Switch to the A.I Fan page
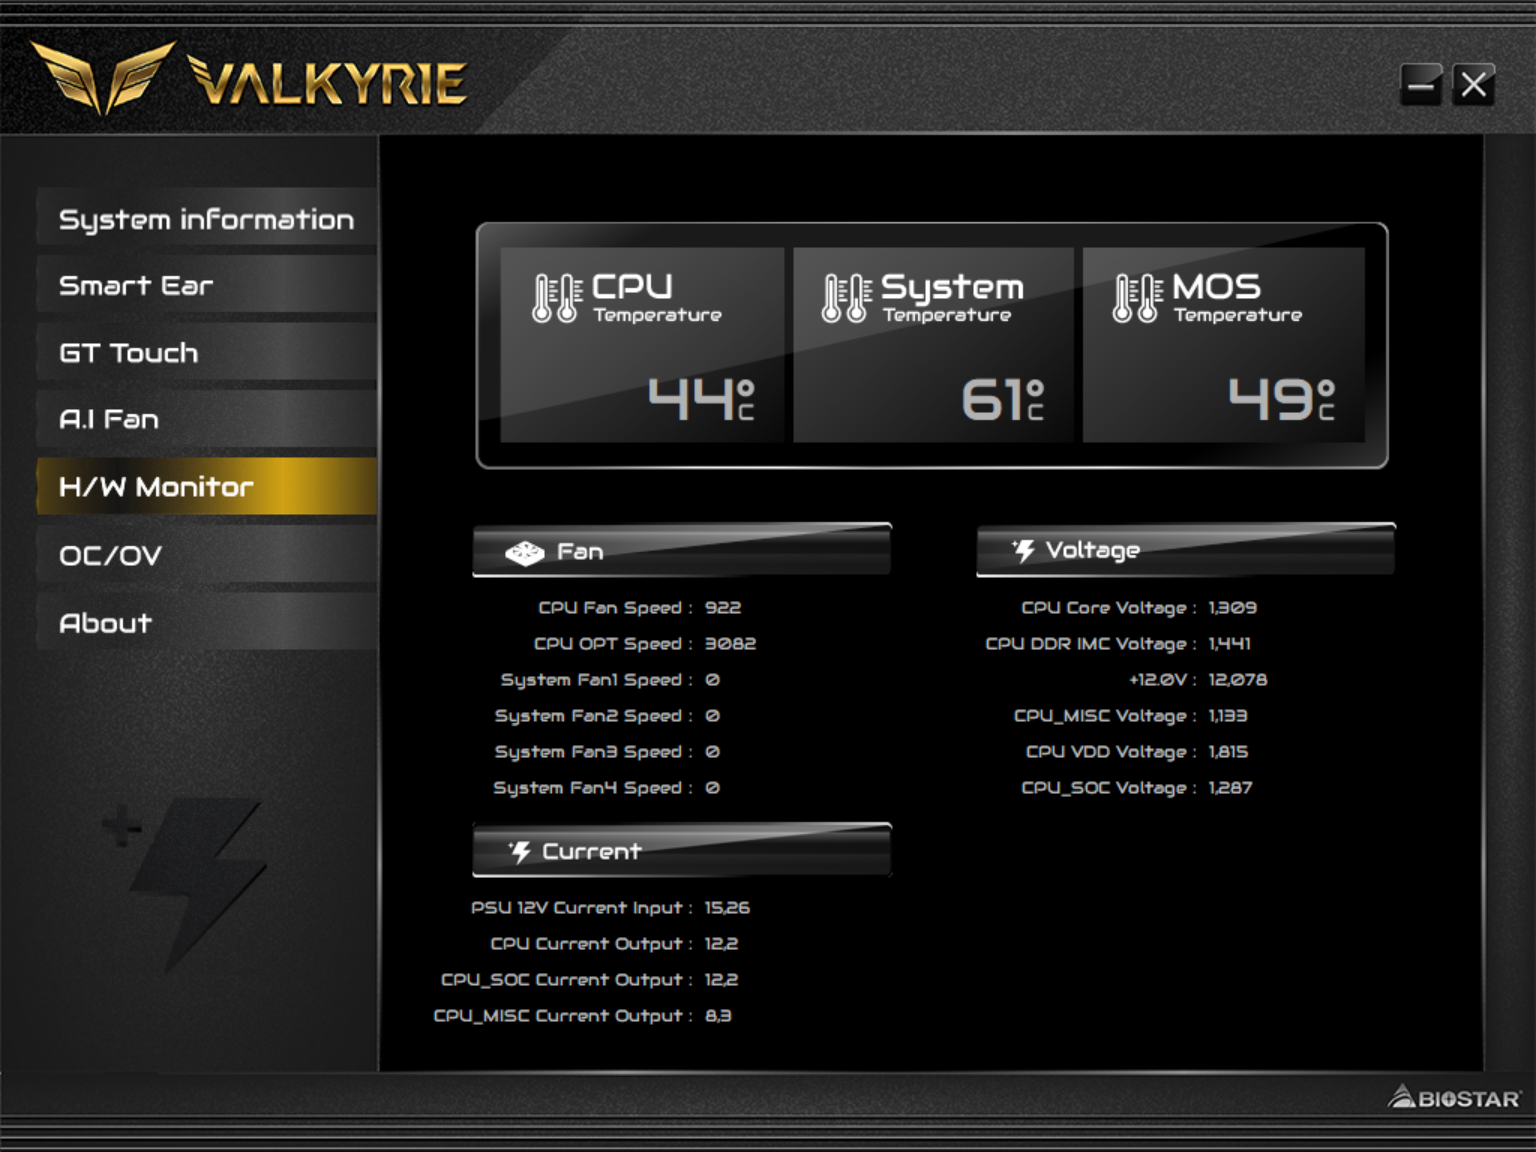 (x=207, y=419)
